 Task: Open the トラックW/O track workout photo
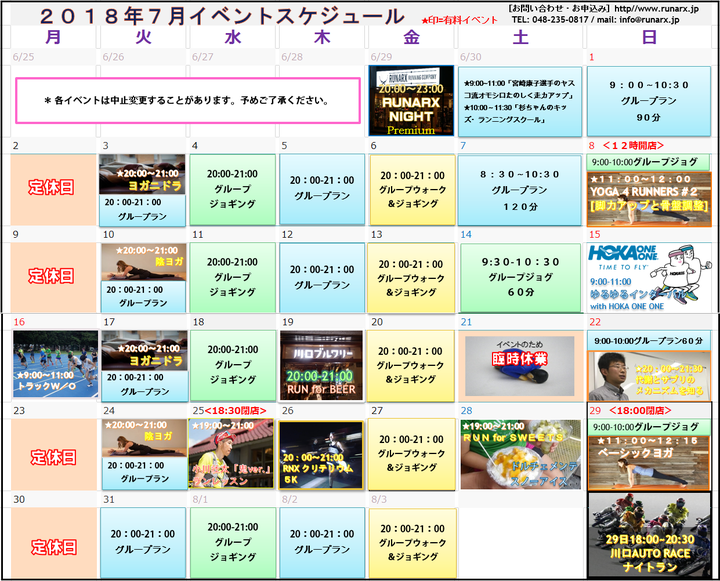point(56,364)
